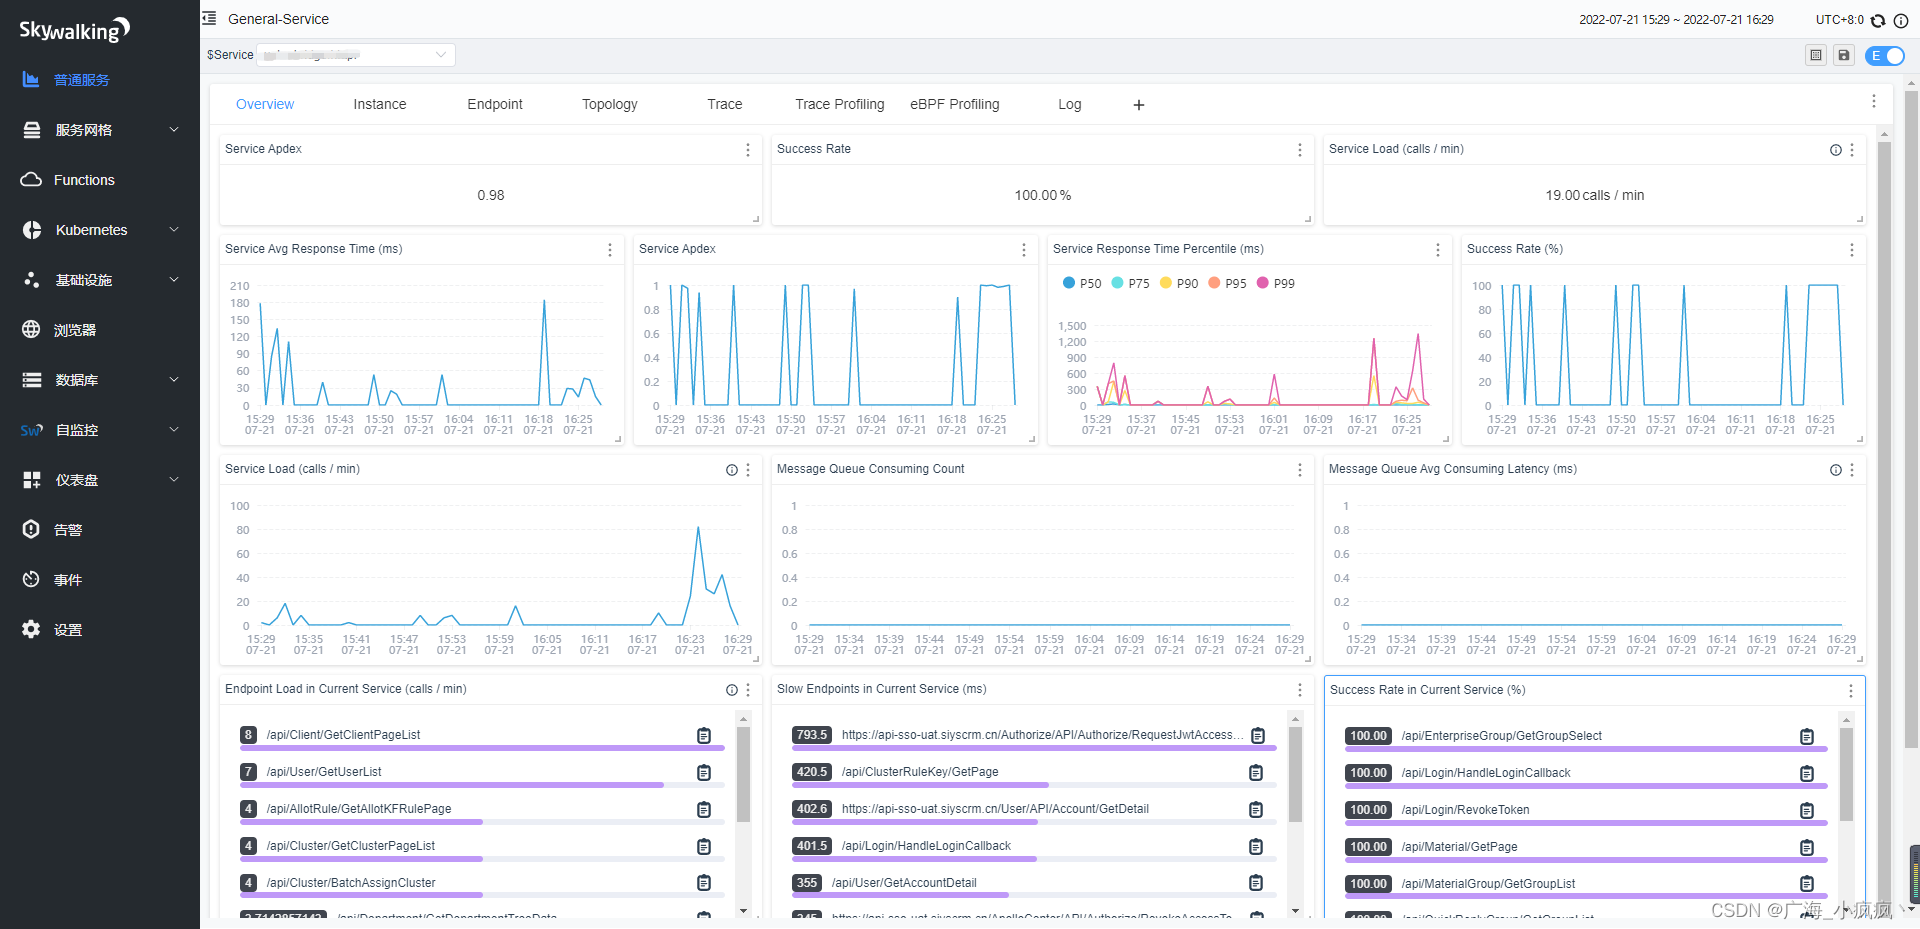Open Success Rate in Current Service widget menu
This screenshot has height=929, width=1920.
[1851, 691]
